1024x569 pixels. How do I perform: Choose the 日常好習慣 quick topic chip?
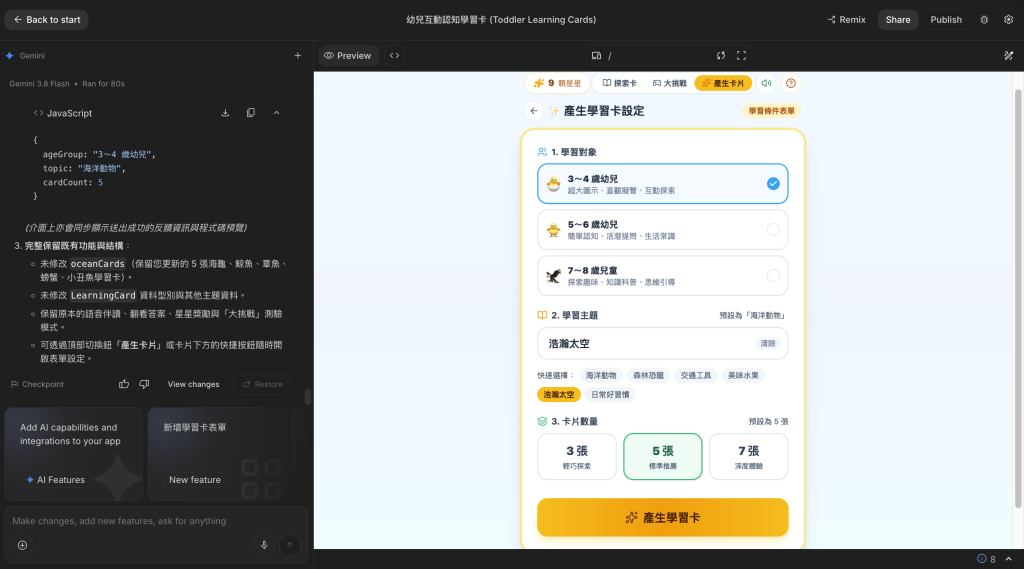pos(610,395)
